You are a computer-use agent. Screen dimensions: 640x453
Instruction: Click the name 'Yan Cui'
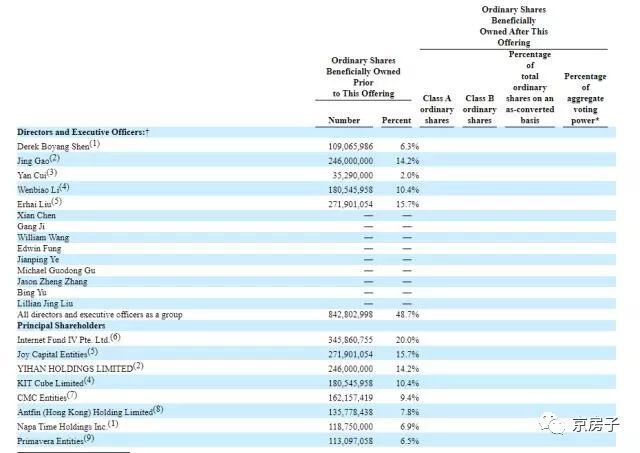coord(32,175)
